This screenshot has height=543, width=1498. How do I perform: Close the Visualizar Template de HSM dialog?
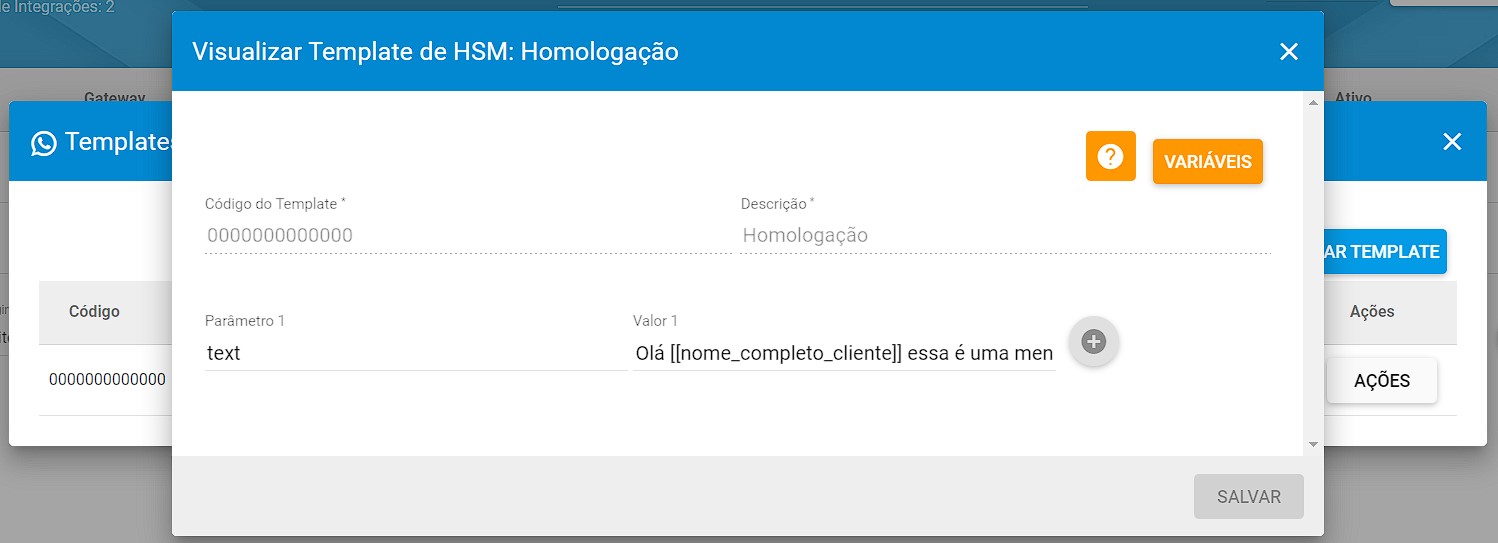[1289, 51]
